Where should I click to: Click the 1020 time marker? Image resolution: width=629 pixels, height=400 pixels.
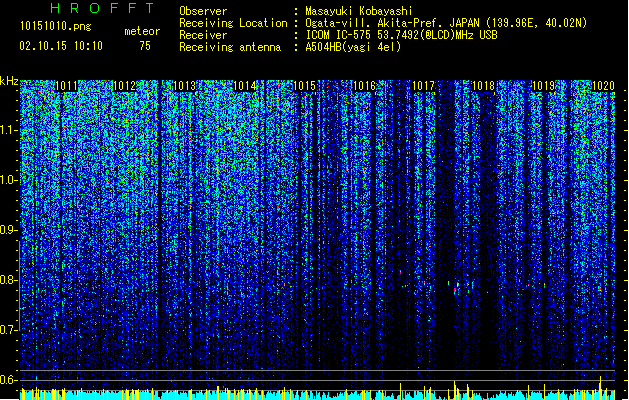coord(603,86)
